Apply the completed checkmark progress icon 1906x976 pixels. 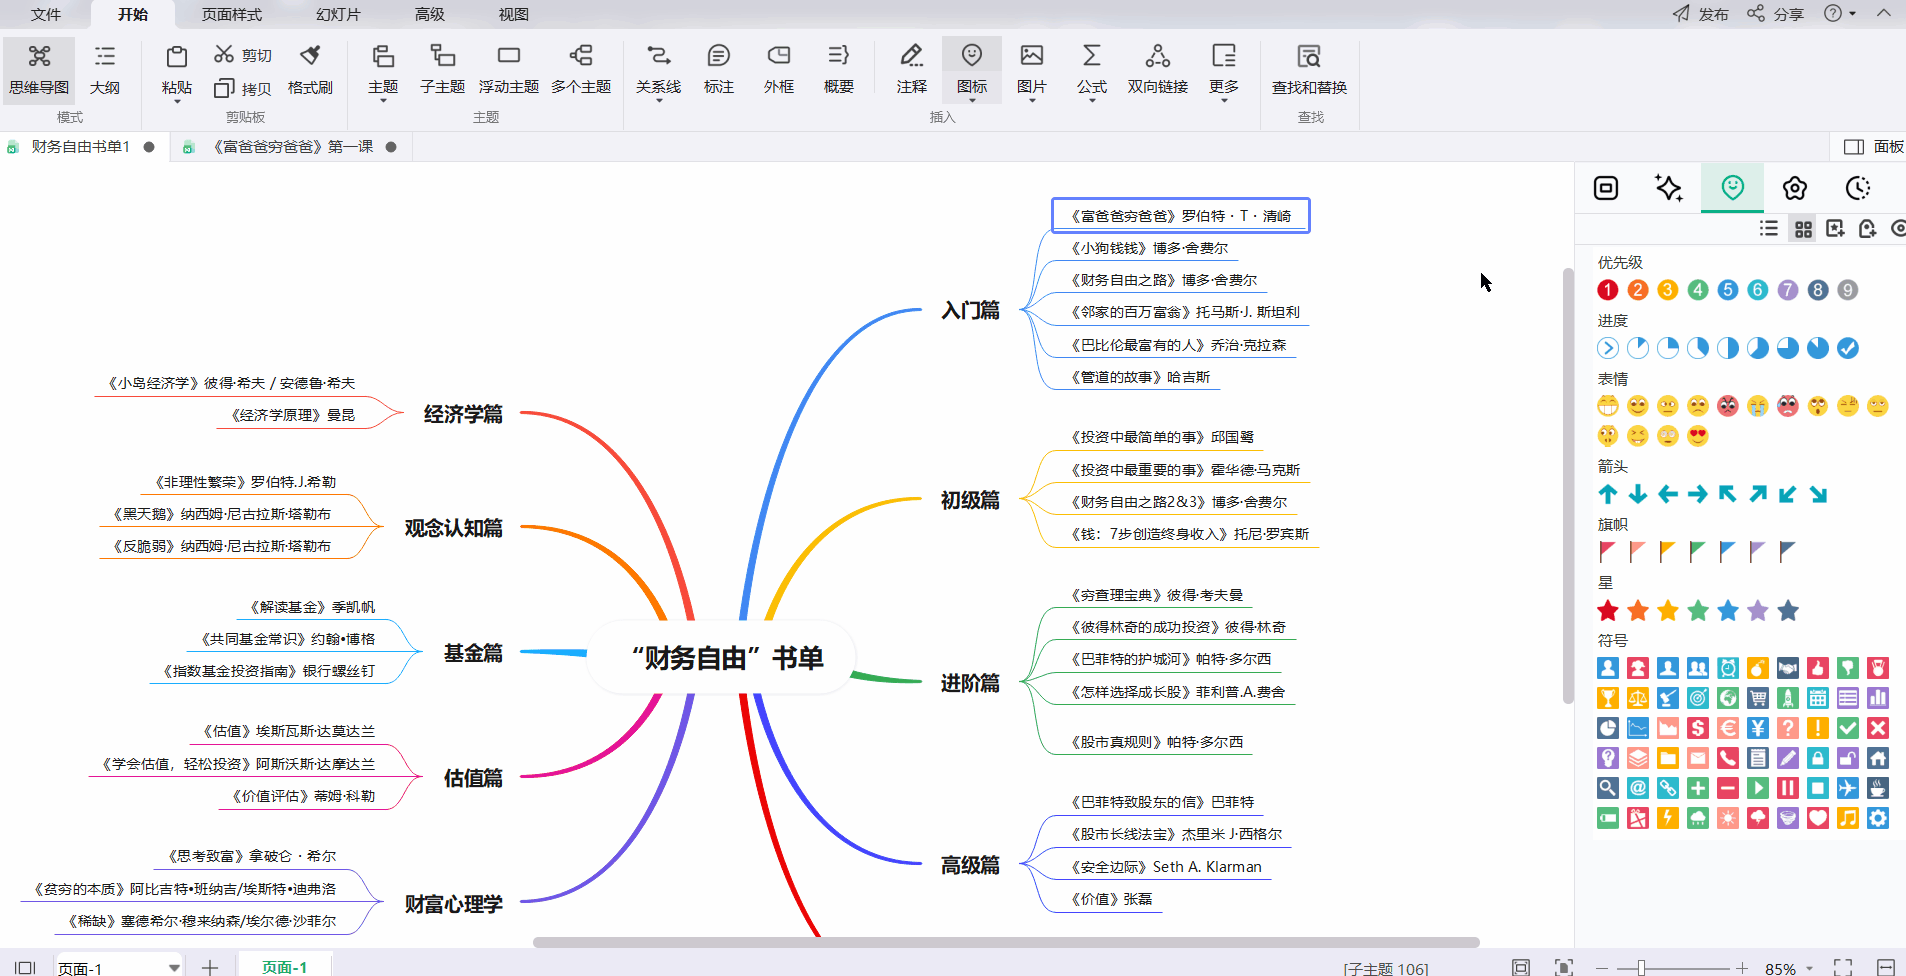[x=1848, y=348]
